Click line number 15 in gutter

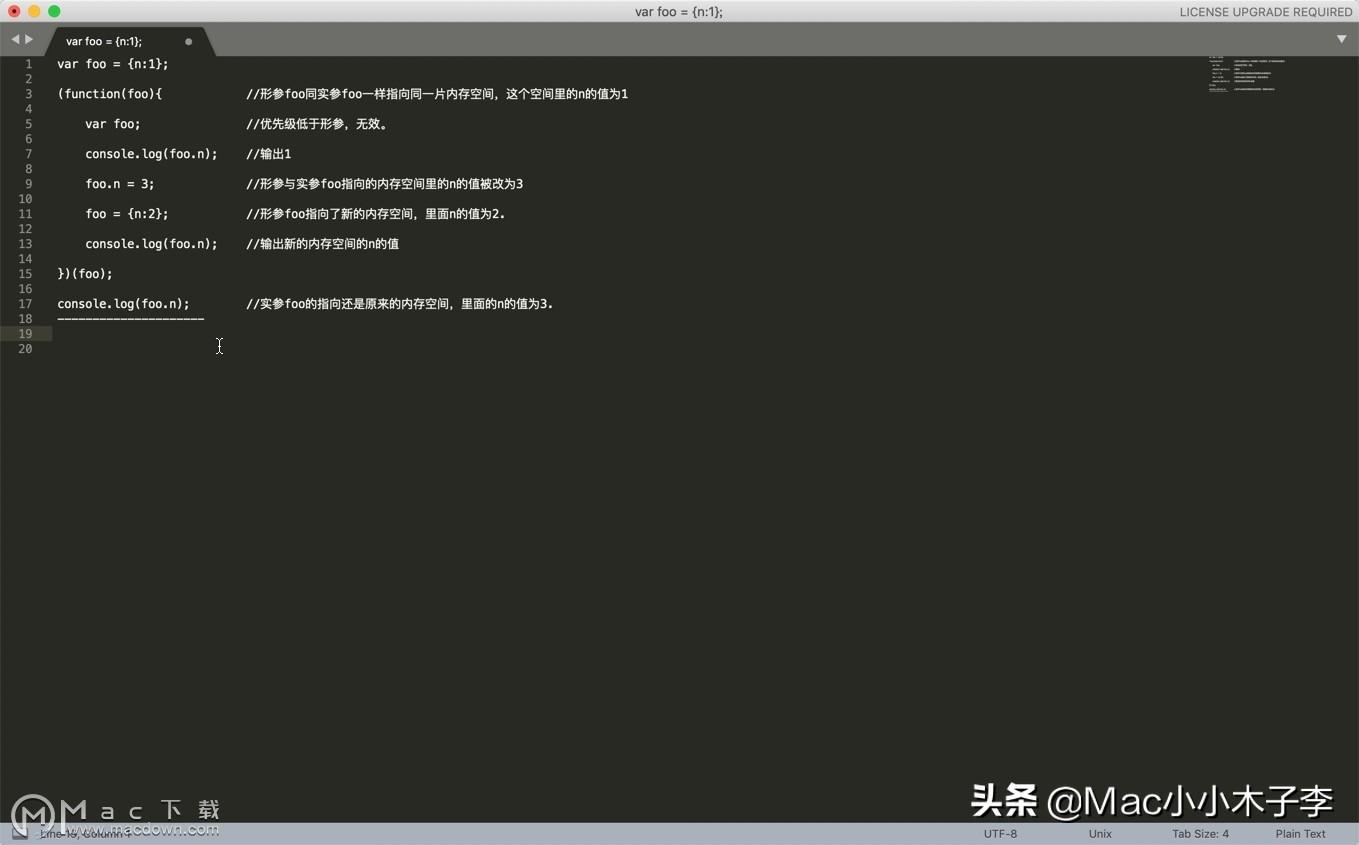point(25,274)
